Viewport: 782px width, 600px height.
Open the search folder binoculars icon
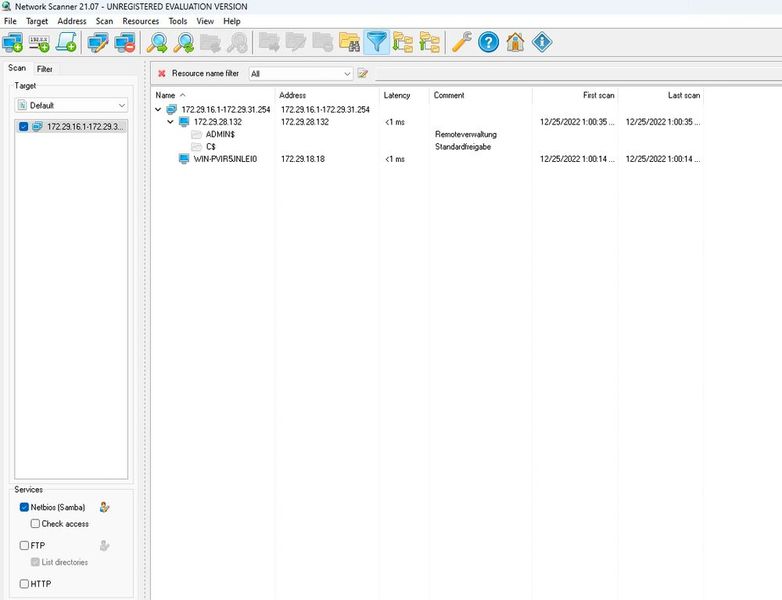[350, 42]
